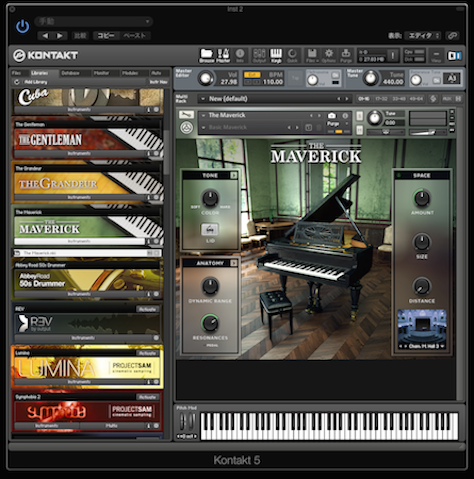Toggle the Reference Tone On button
Viewport: 474px width, 479px height.
(436, 80)
